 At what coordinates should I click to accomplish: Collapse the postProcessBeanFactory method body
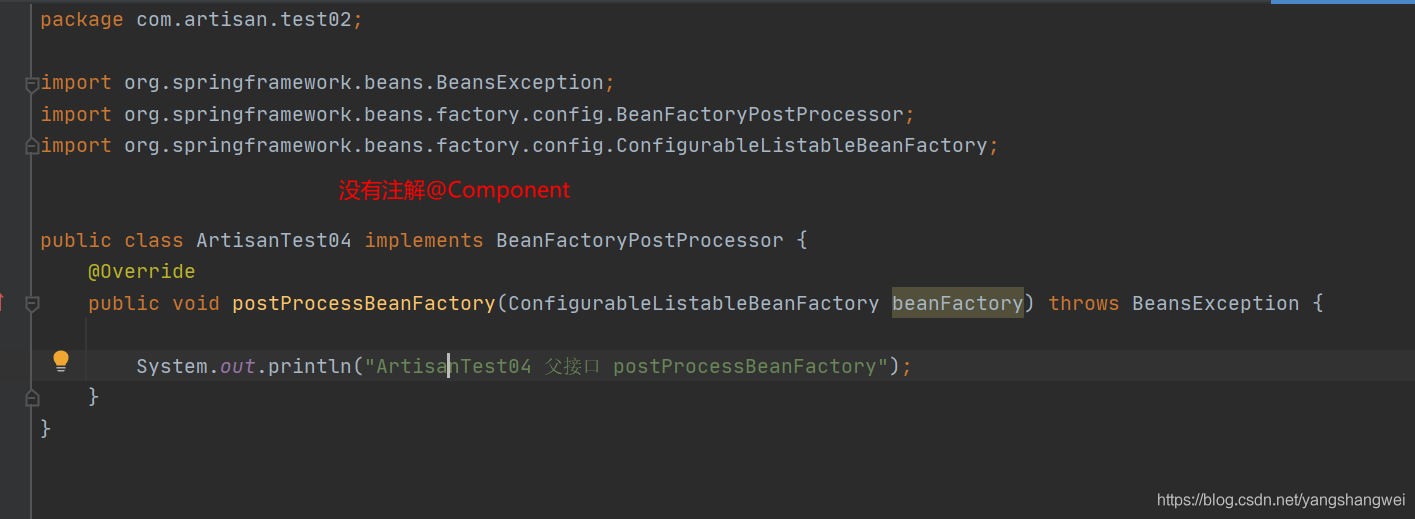tap(31, 303)
